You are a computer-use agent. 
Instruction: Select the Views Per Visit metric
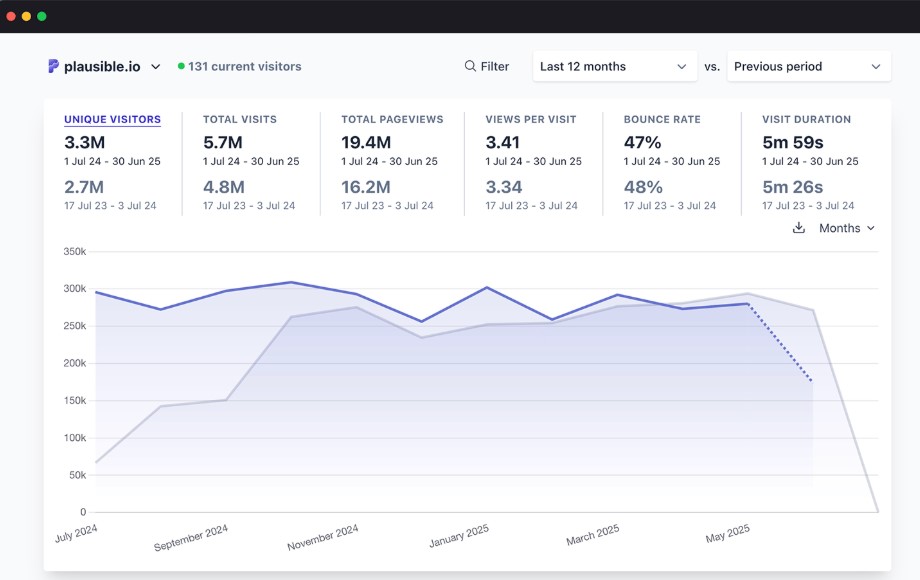[x=530, y=119]
